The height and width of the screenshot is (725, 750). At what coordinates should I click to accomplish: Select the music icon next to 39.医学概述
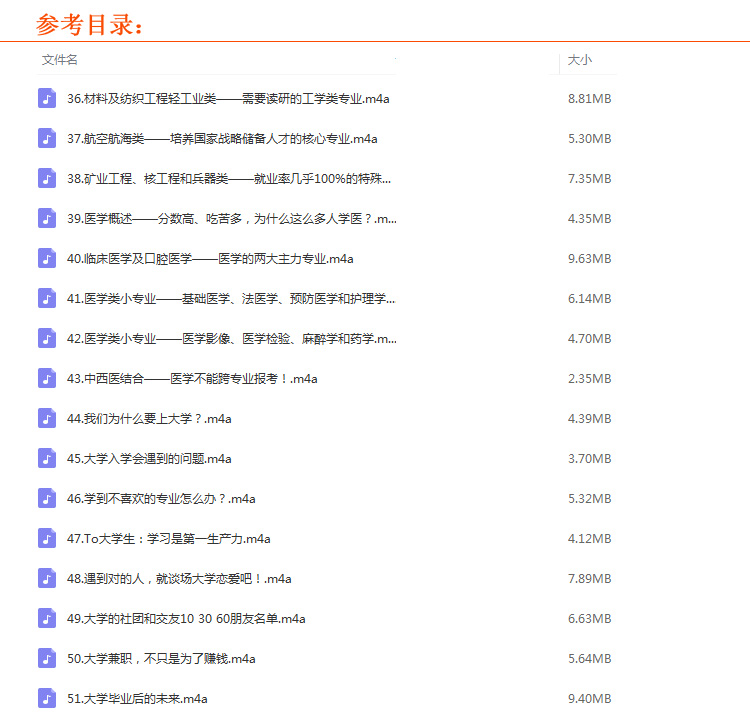coord(47,218)
